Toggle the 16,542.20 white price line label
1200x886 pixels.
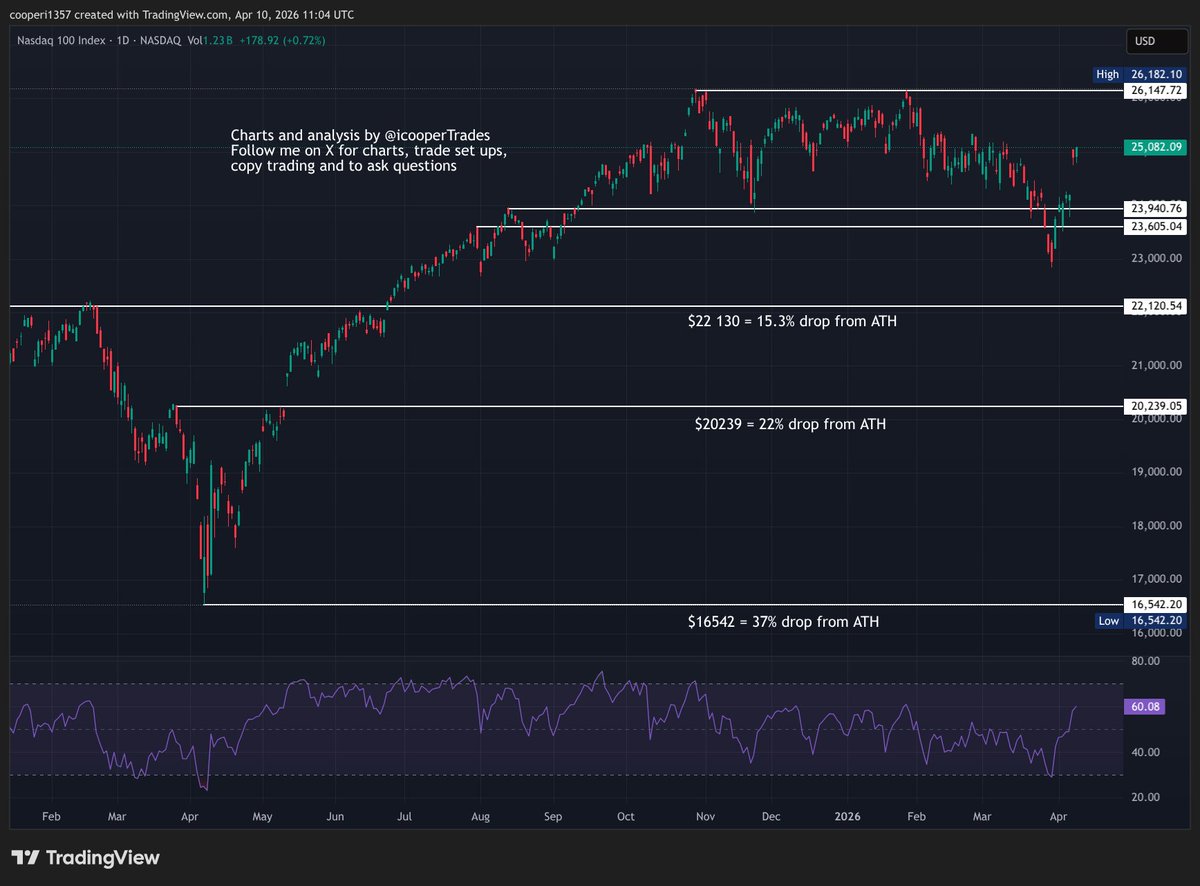pos(1156,604)
